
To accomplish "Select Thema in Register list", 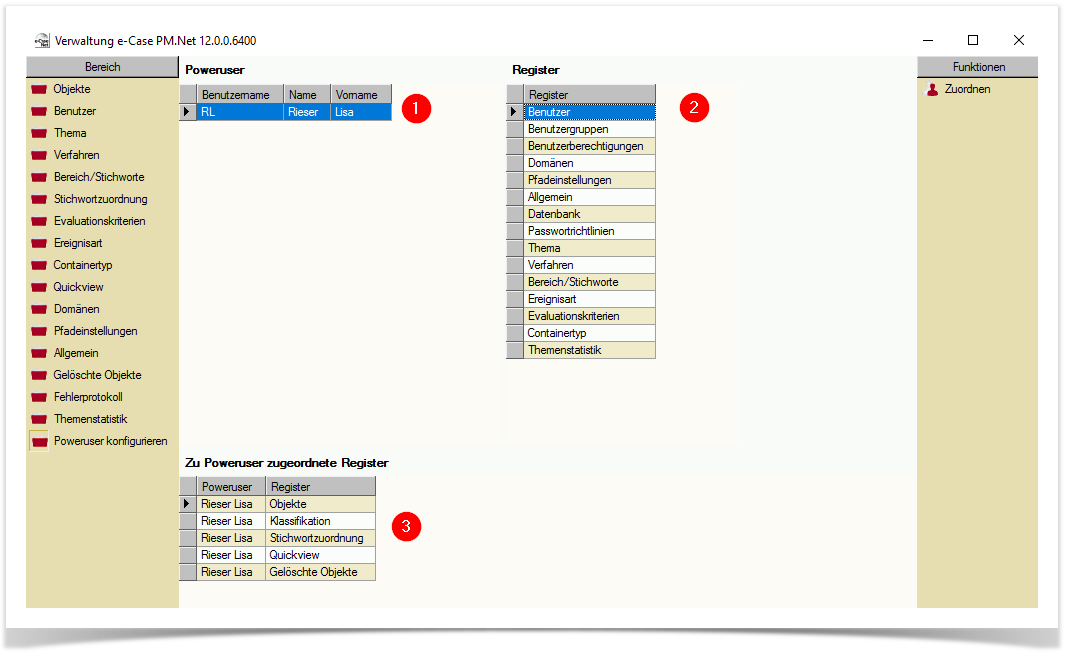I will 589,247.
